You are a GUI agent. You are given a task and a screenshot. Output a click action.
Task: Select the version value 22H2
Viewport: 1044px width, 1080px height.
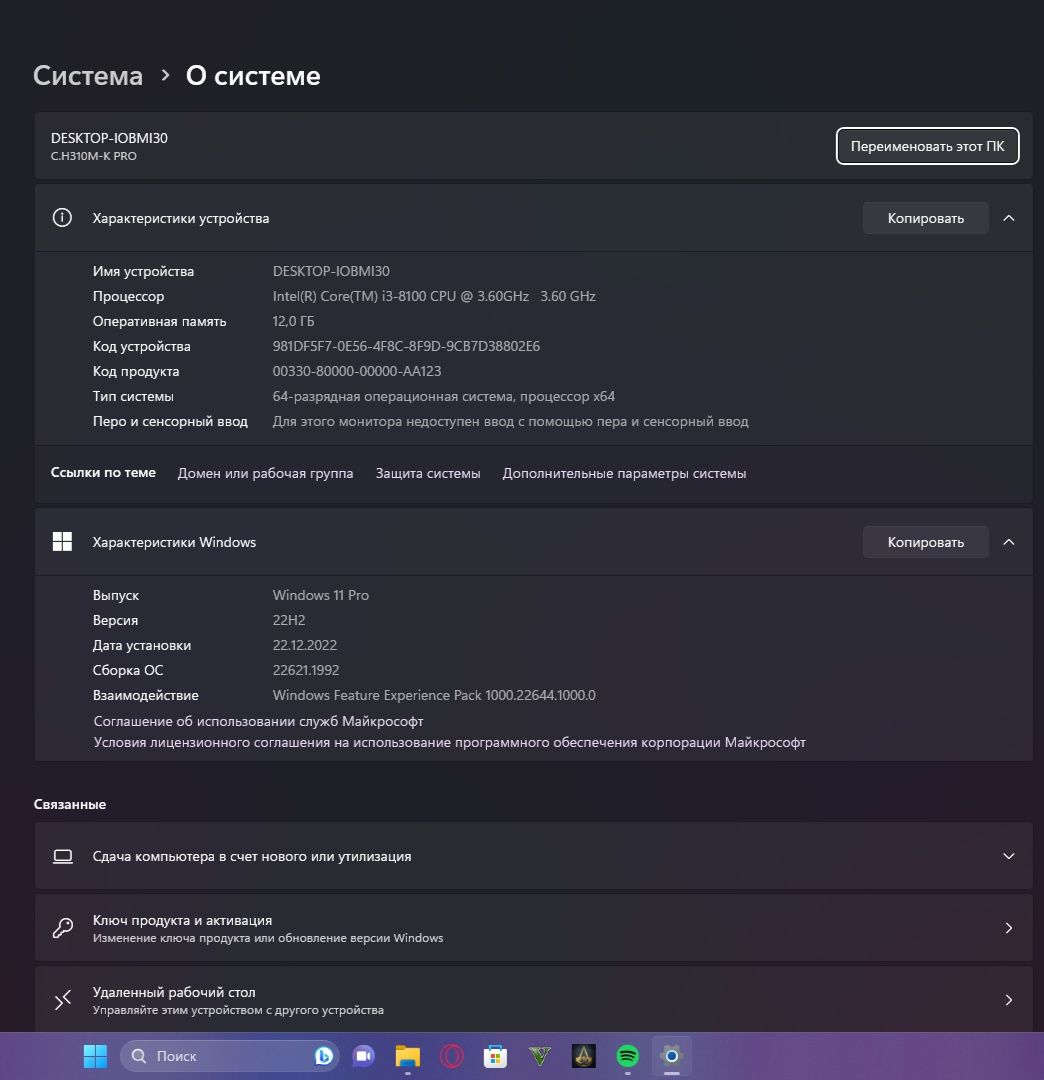[289, 620]
